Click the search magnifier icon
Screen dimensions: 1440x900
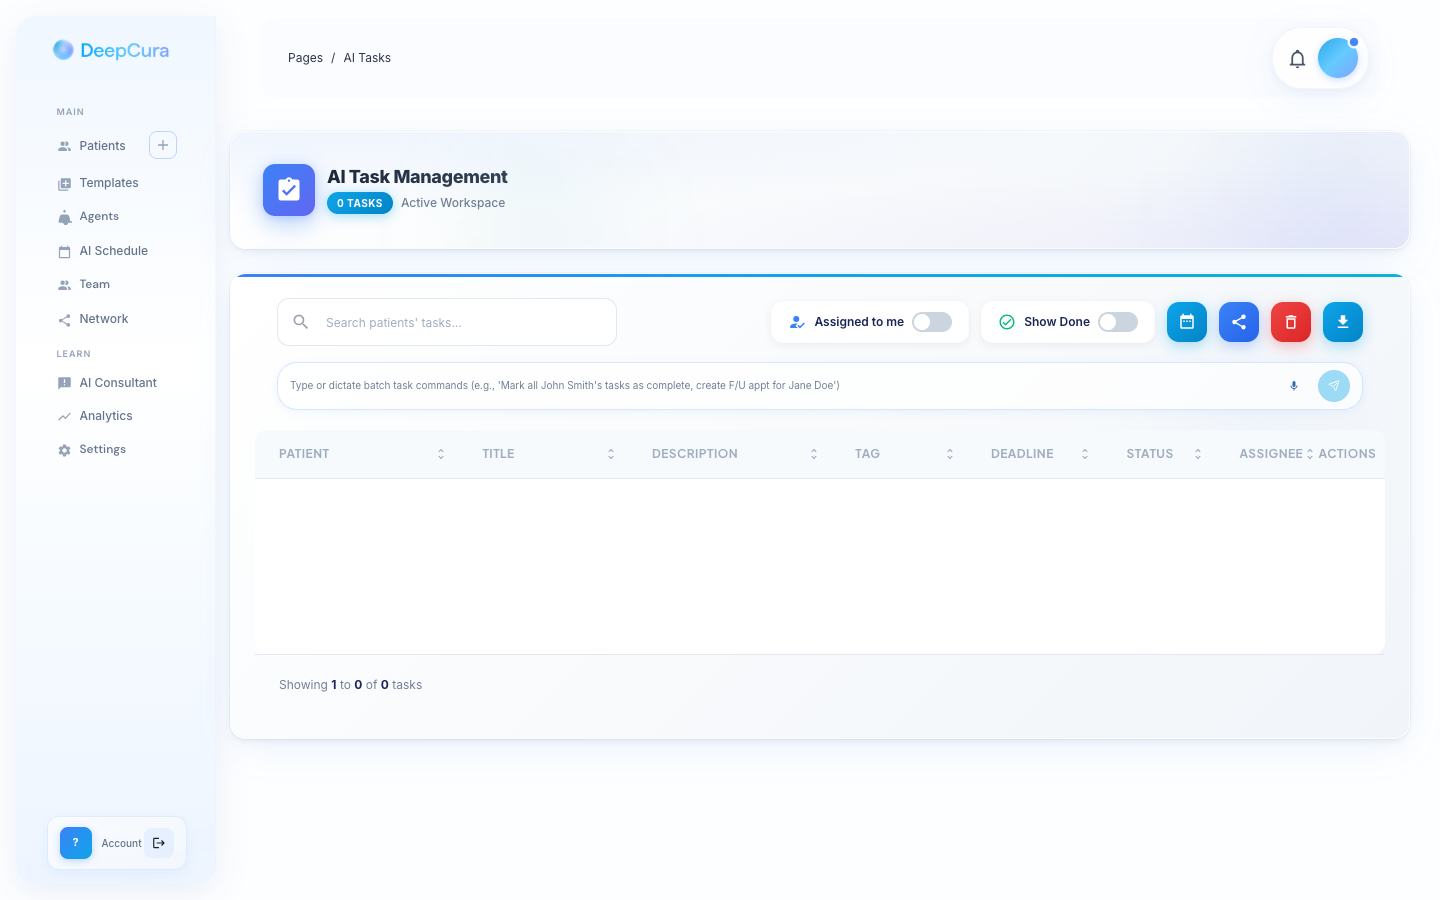(300, 322)
